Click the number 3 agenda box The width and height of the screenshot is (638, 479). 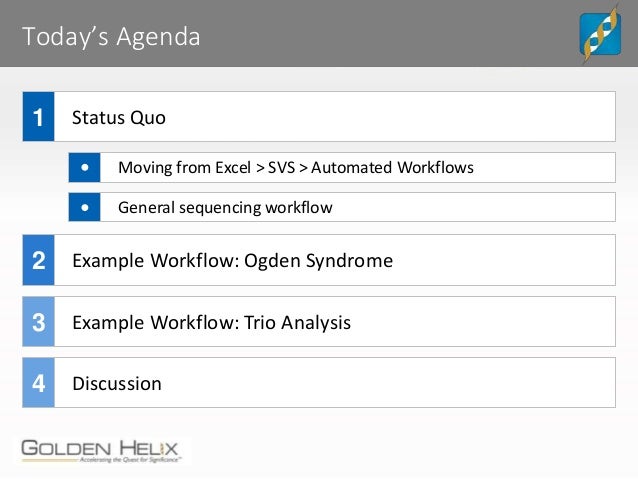coord(38,322)
